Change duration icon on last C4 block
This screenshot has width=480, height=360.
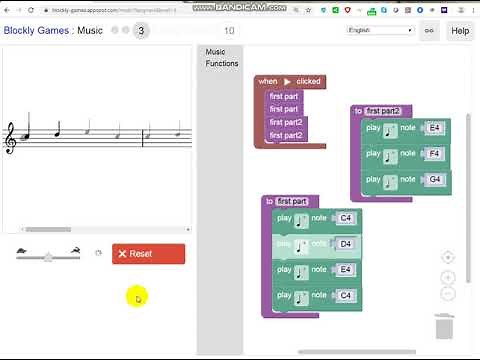pyautogui.click(x=301, y=298)
